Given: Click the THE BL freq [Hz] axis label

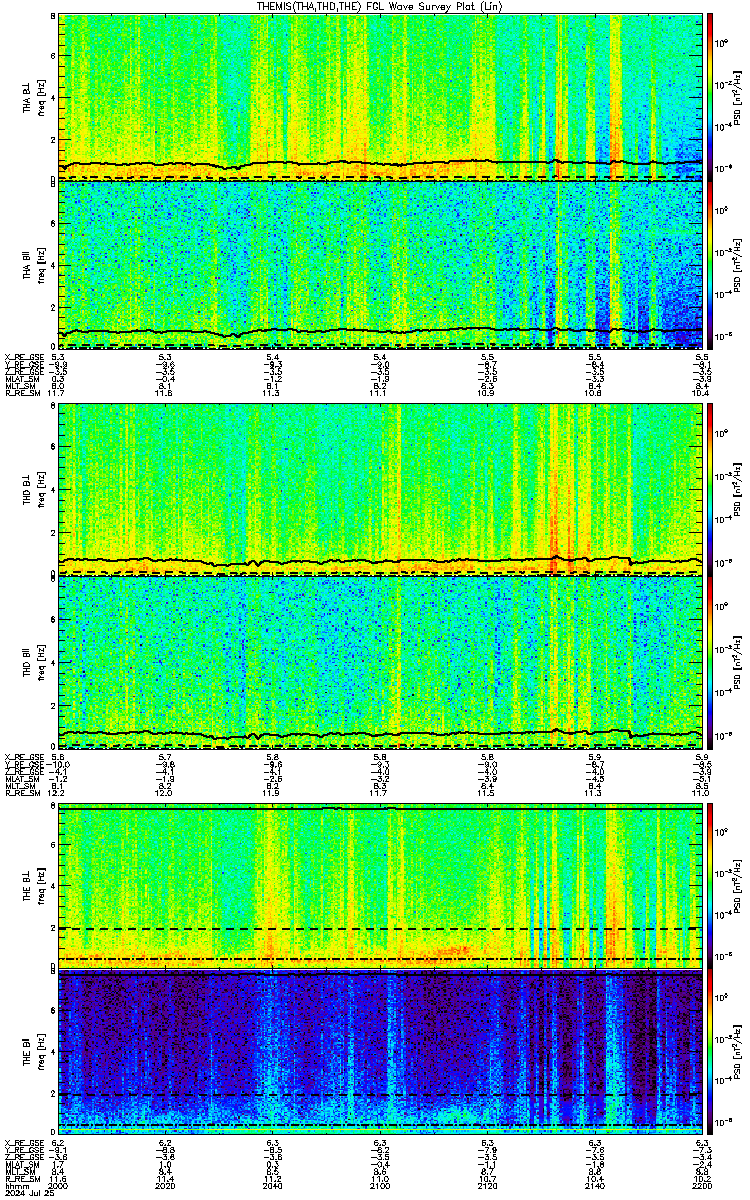Looking at the screenshot, I should pyautogui.click(x=40, y=886).
